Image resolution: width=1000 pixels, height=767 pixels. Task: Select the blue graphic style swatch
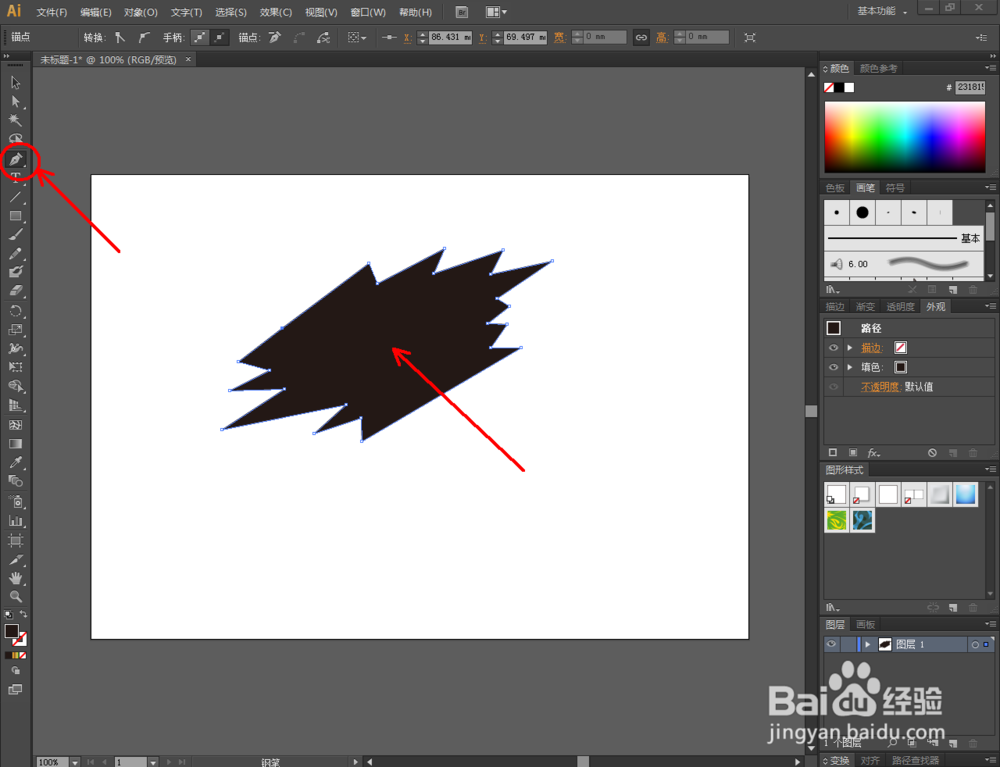pos(965,494)
